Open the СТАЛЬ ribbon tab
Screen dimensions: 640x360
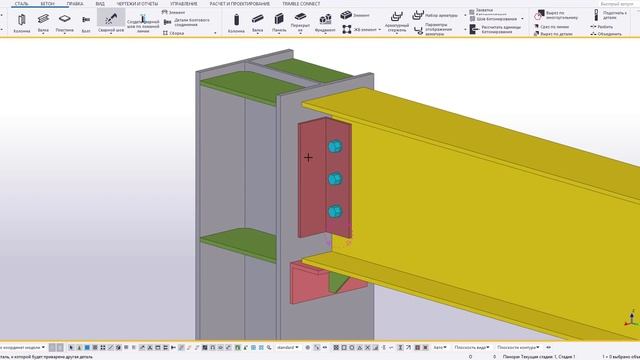coord(22,4)
